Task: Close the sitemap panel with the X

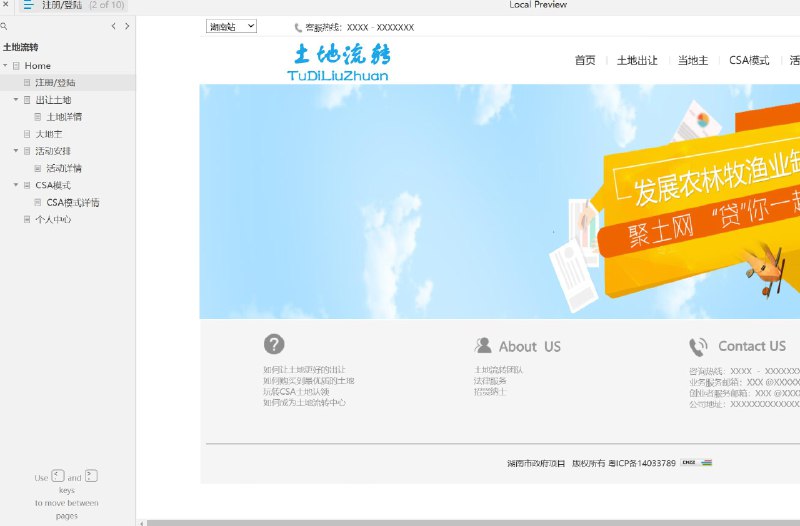Action: tap(6, 5)
